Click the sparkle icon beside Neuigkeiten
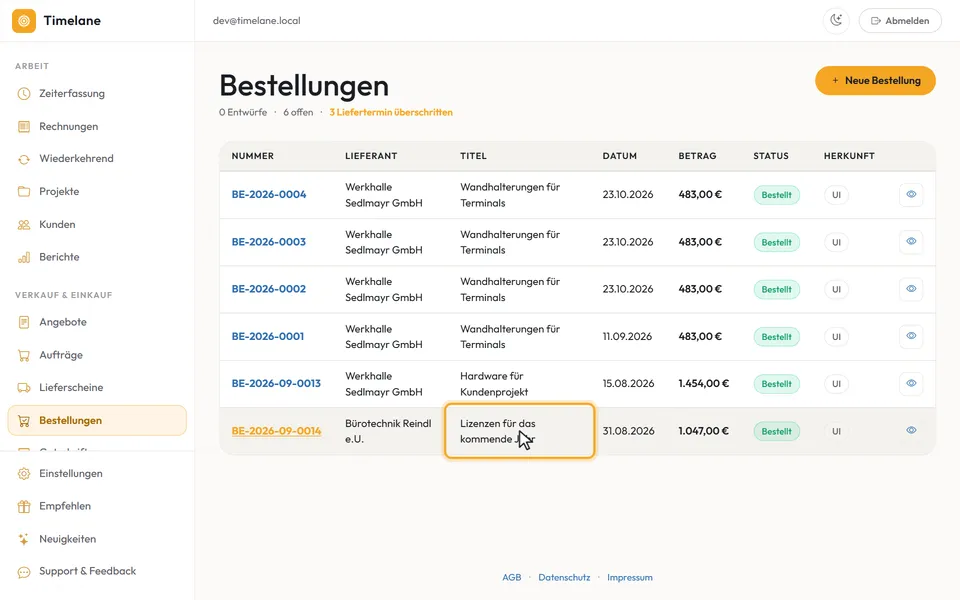 point(24,539)
